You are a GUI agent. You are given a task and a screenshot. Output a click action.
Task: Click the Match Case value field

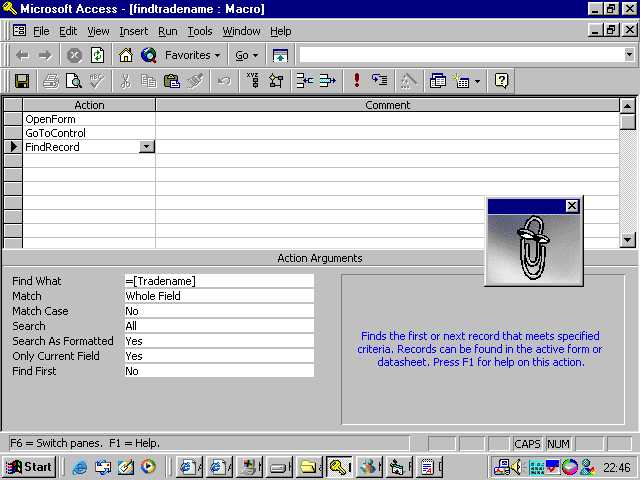coord(219,311)
